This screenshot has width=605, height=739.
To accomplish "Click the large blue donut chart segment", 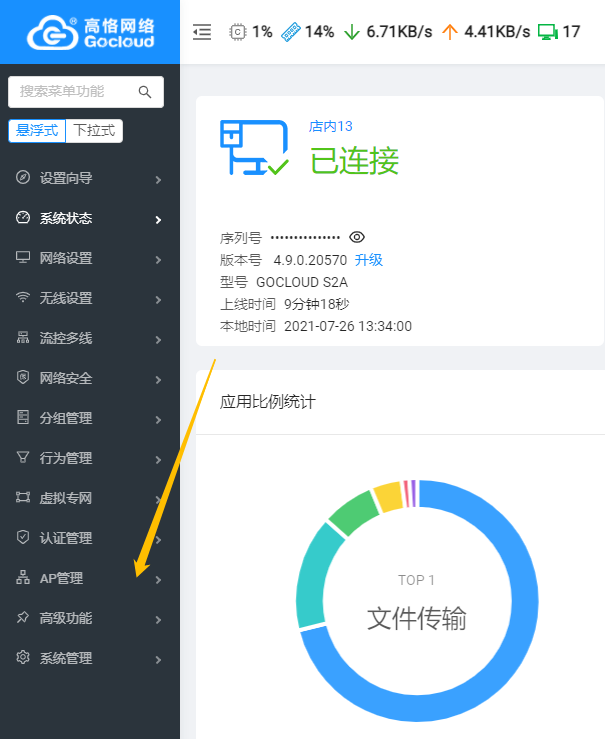I will (x=520, y=650).
